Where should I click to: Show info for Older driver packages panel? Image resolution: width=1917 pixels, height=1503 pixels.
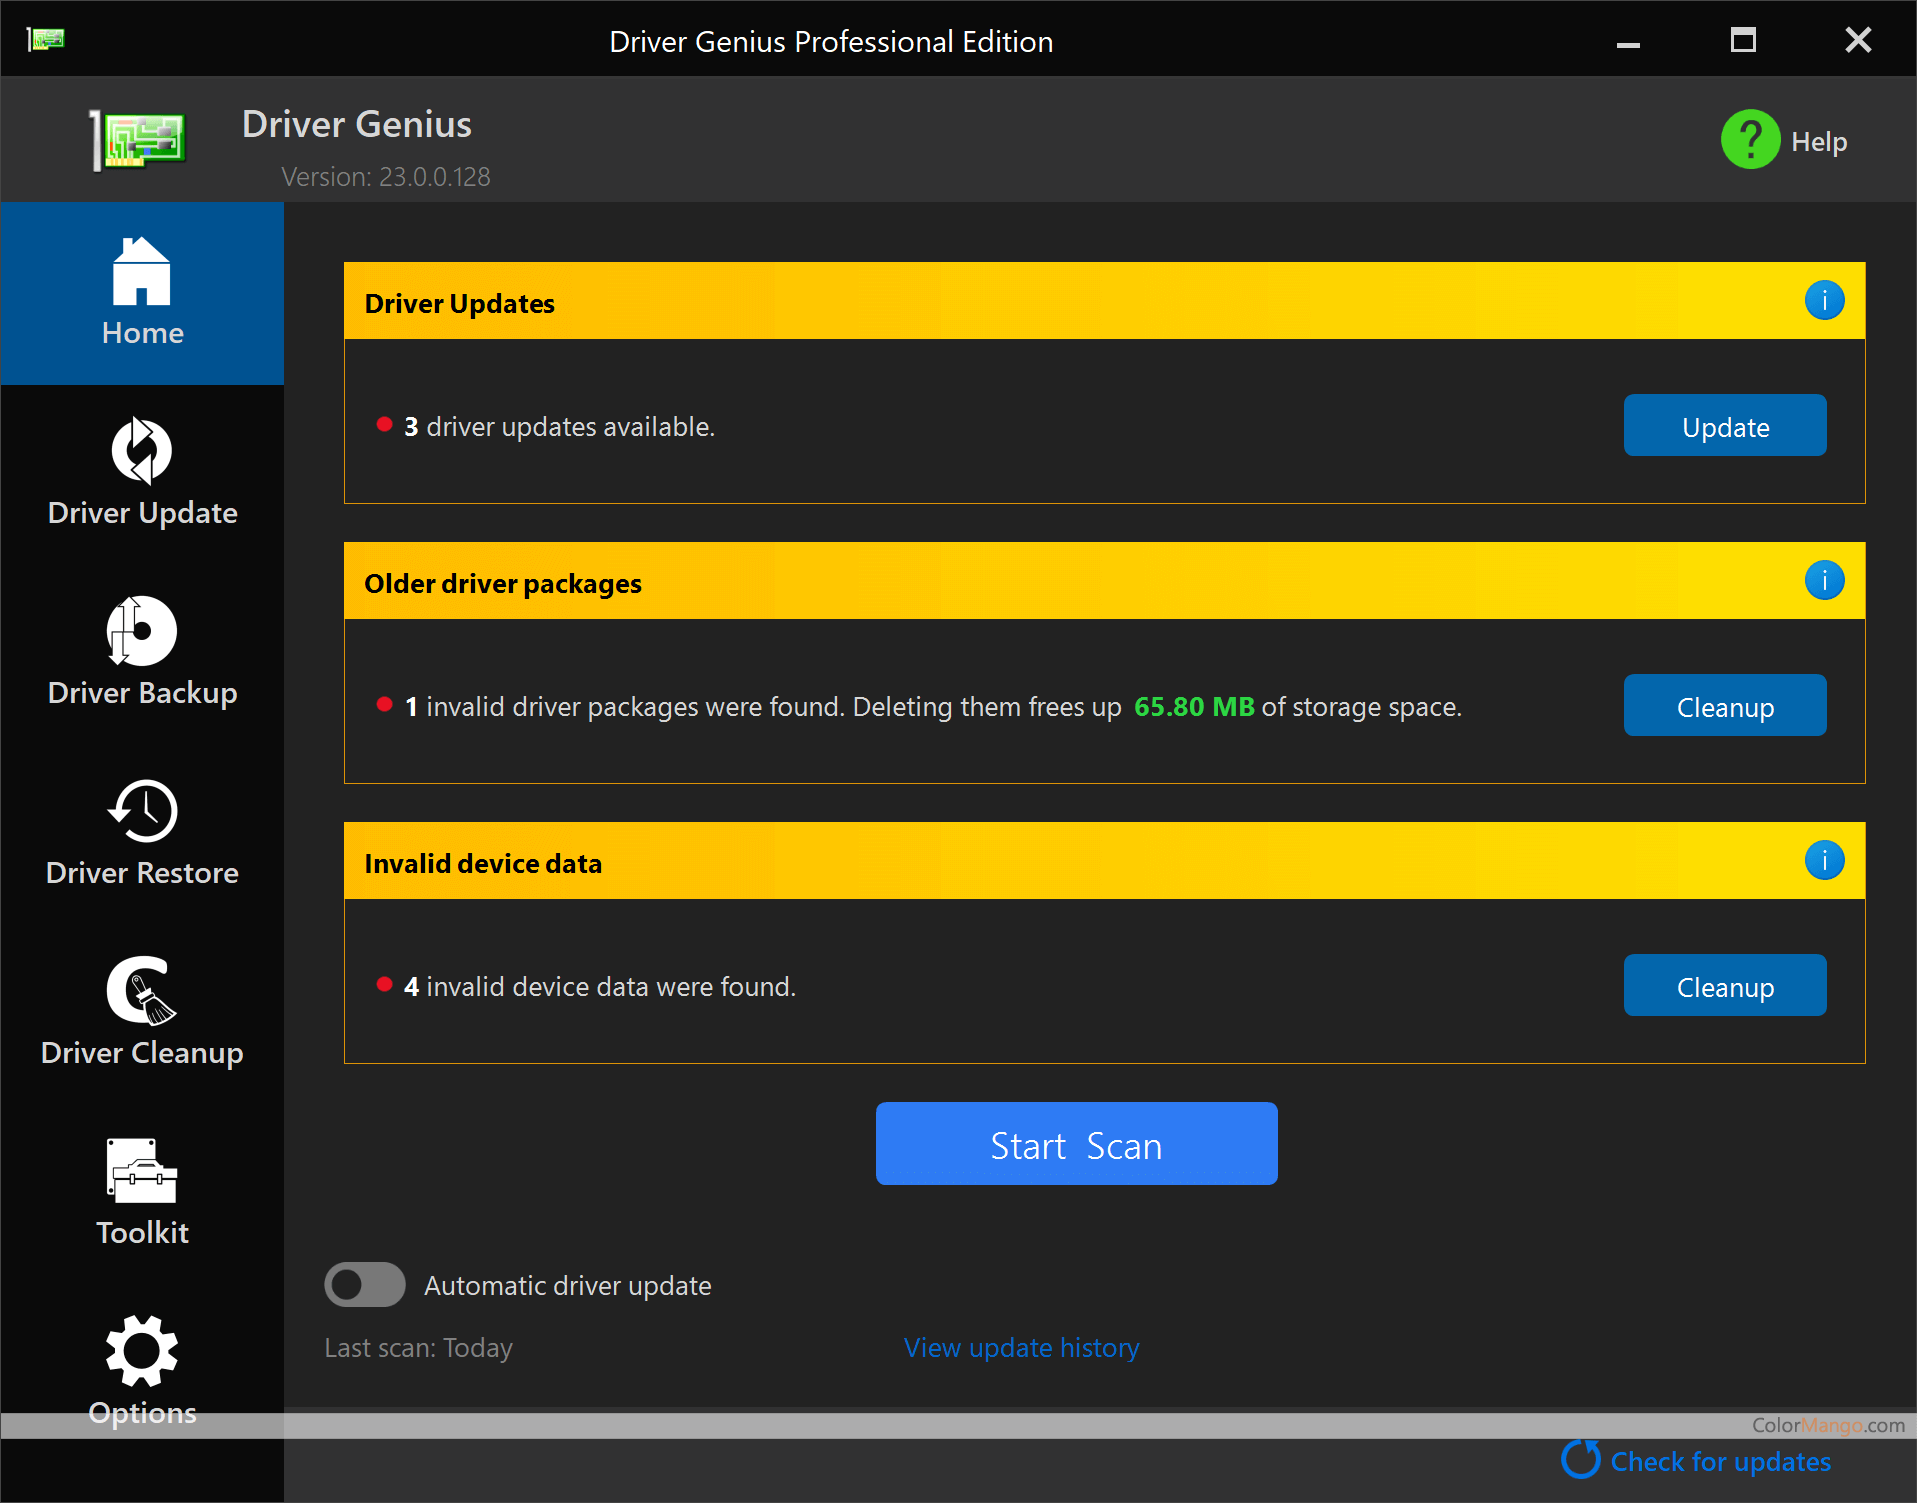(x=1824, y=580)
